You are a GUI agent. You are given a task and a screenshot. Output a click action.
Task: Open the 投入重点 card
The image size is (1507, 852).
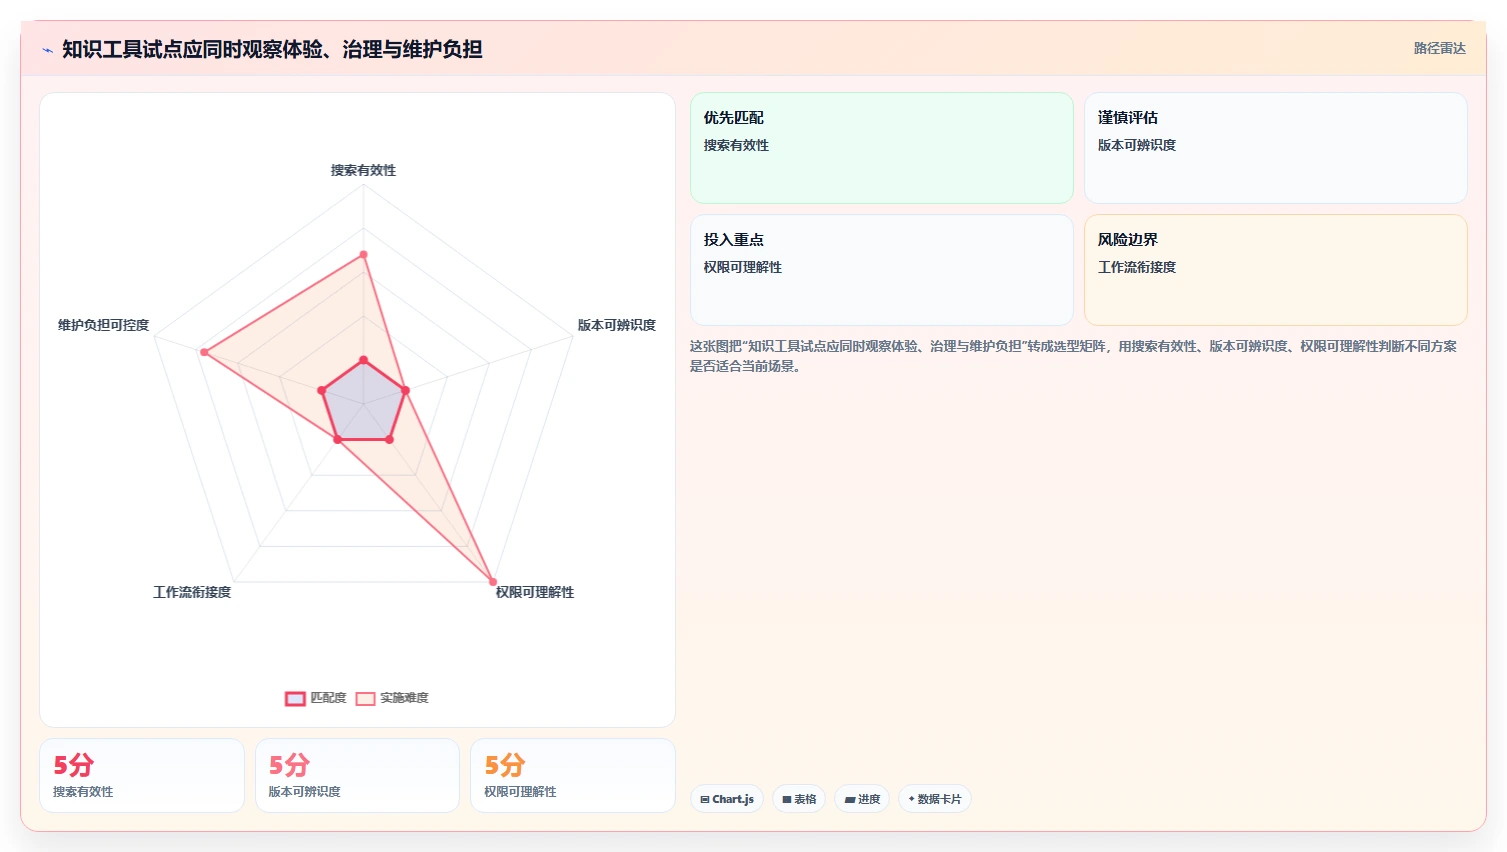coord(881,270)
